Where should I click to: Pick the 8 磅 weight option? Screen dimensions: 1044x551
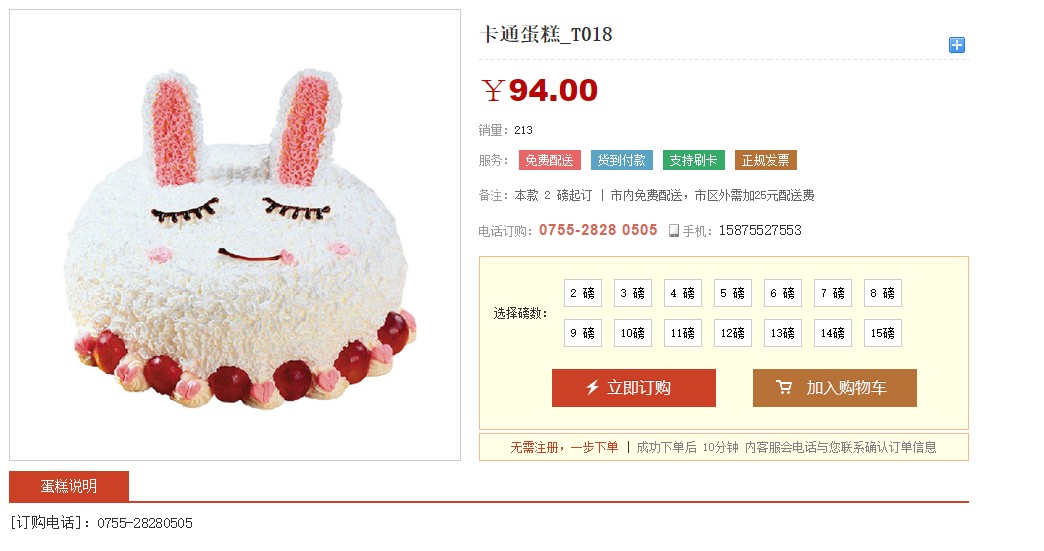point(883,293)
